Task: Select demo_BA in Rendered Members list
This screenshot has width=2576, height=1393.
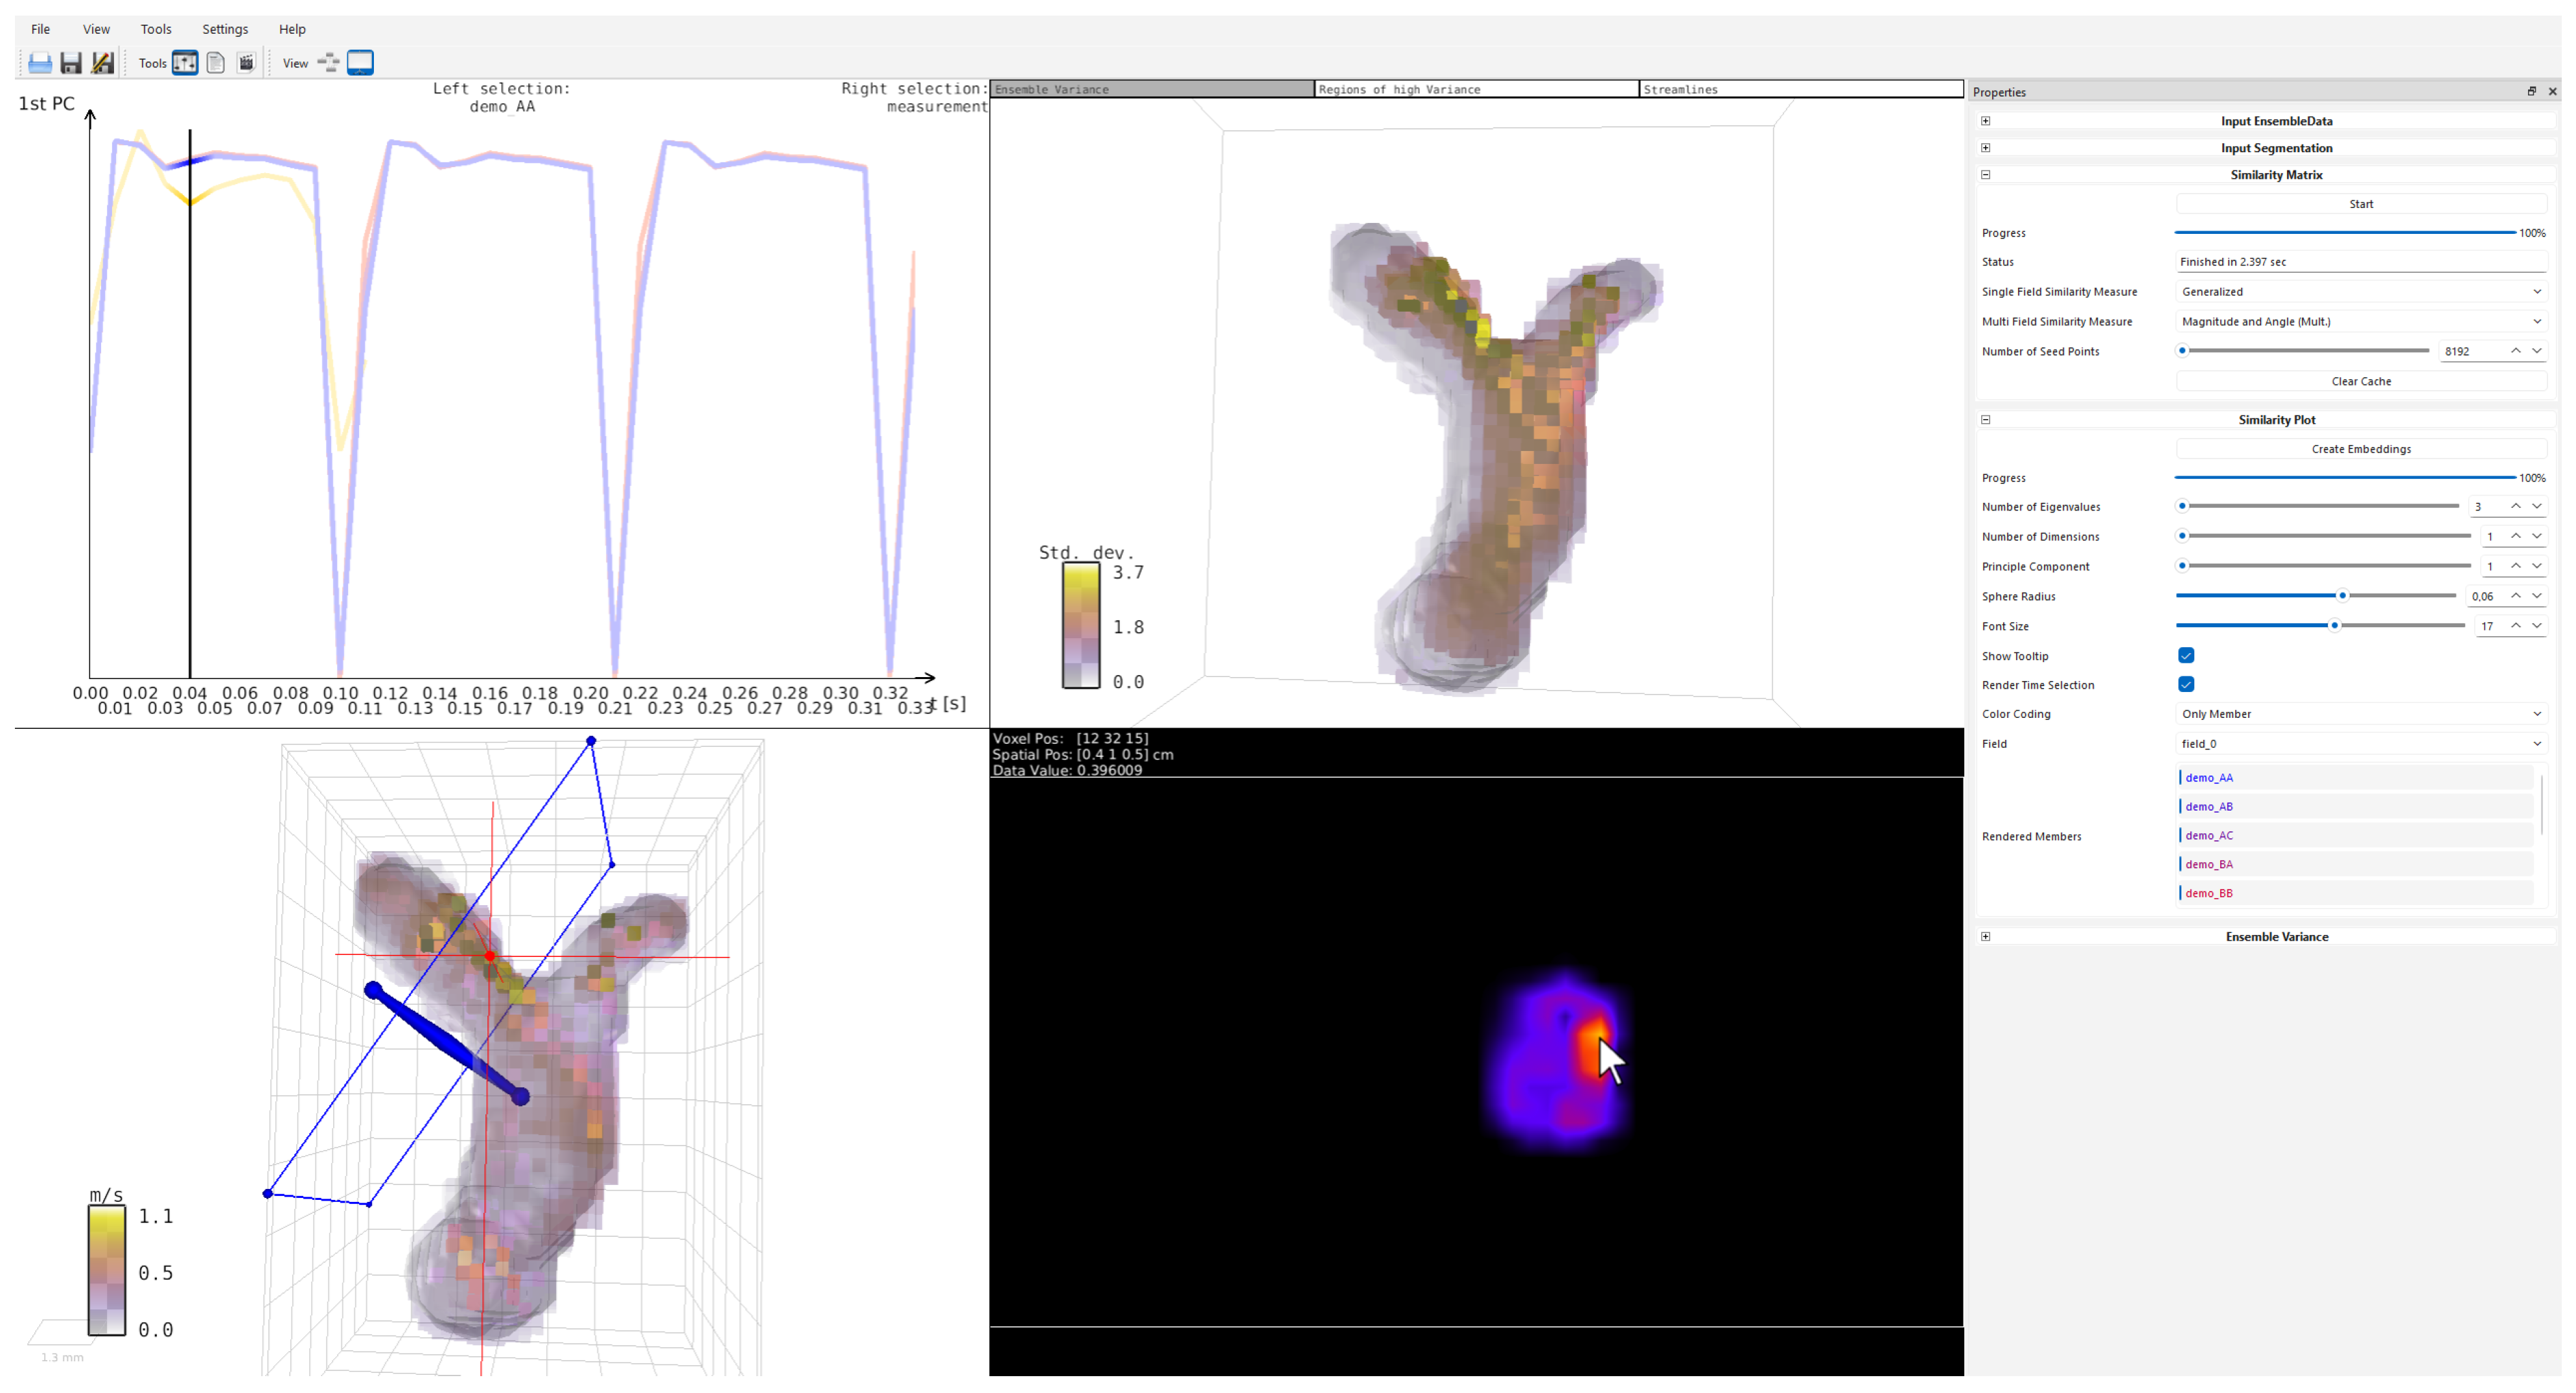Action: (2355, 865)
